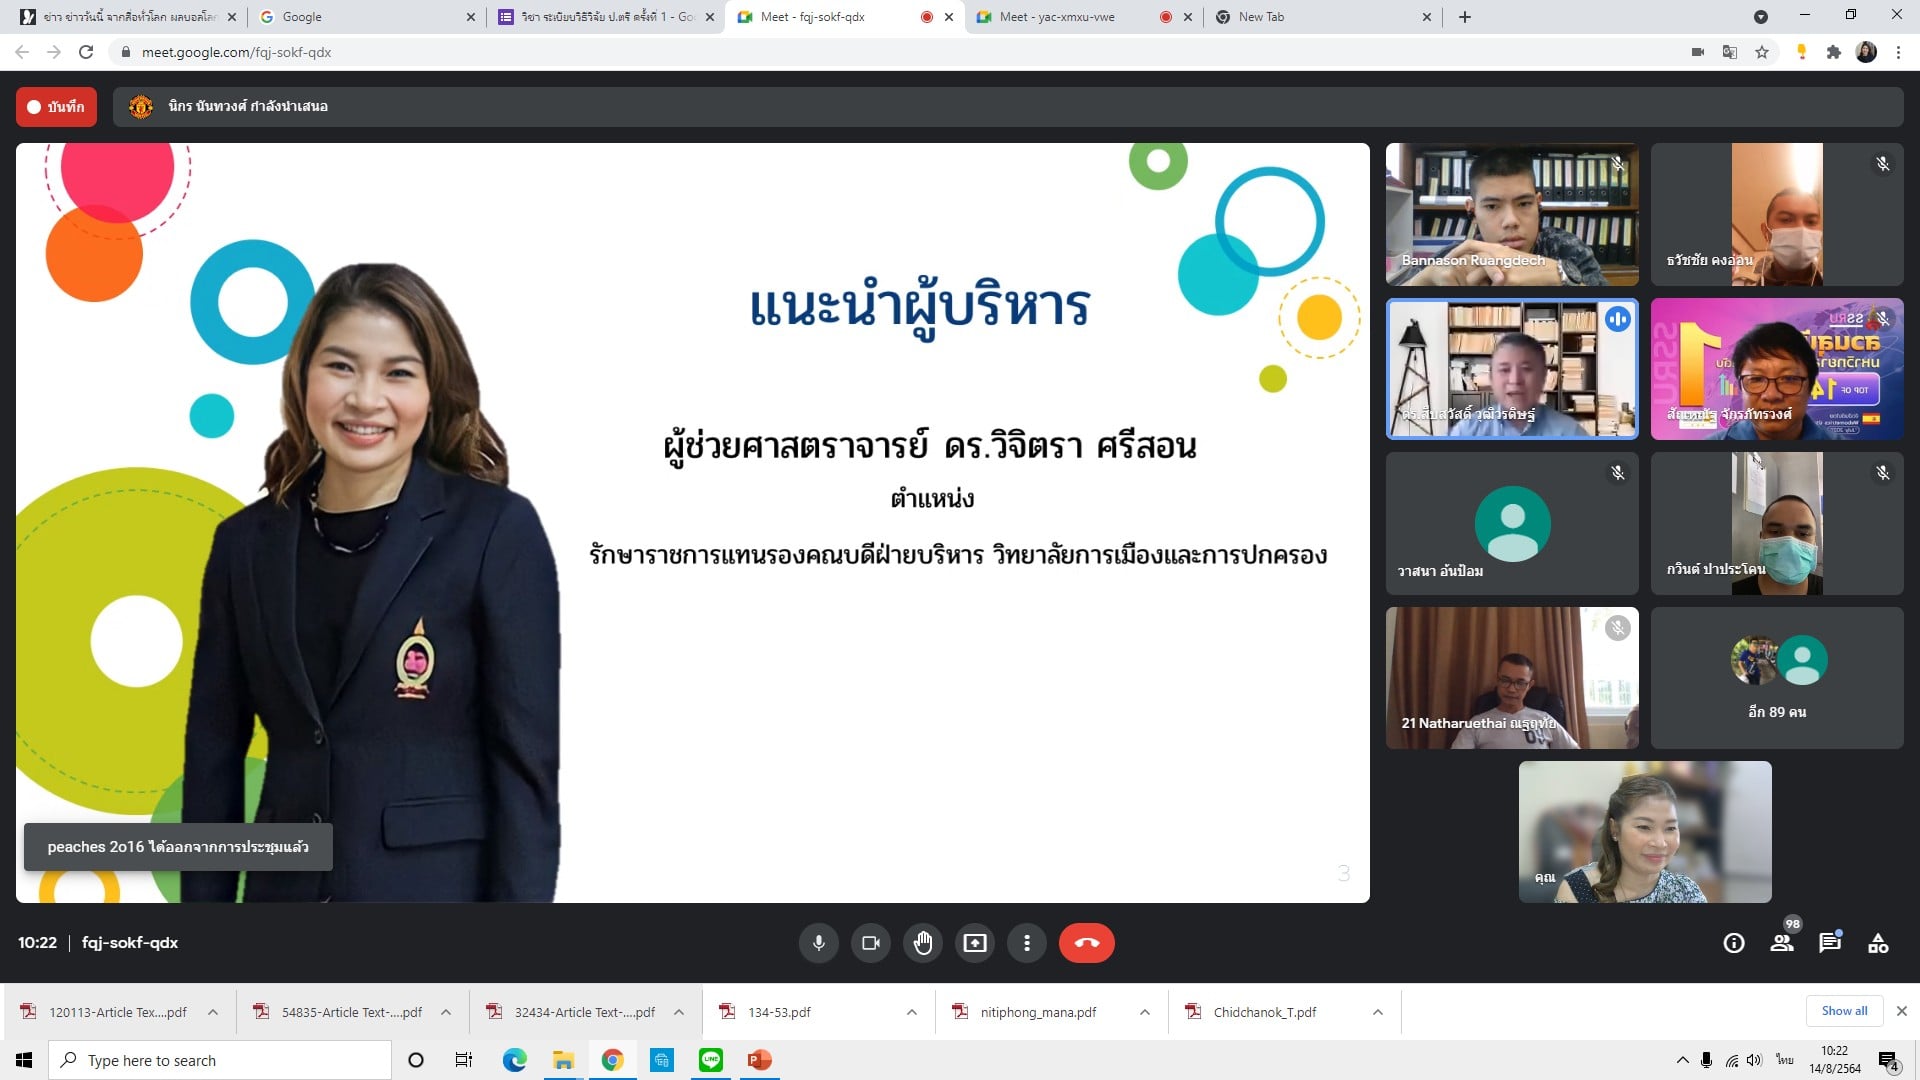The image size is (1920, 1080).
Task: Show the participants list icon
Action: click(1782, 943)
